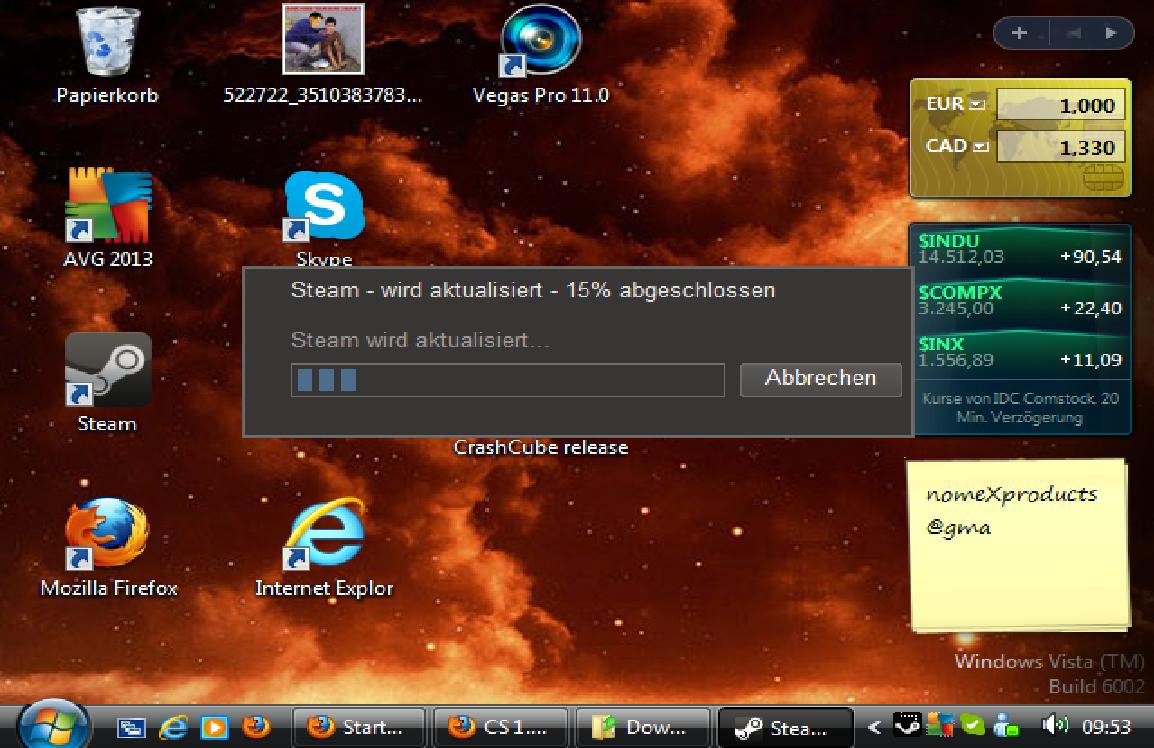Switch to the Stea... taskbar button
The height and width of the screenshot is (748, 1154).
785,728
